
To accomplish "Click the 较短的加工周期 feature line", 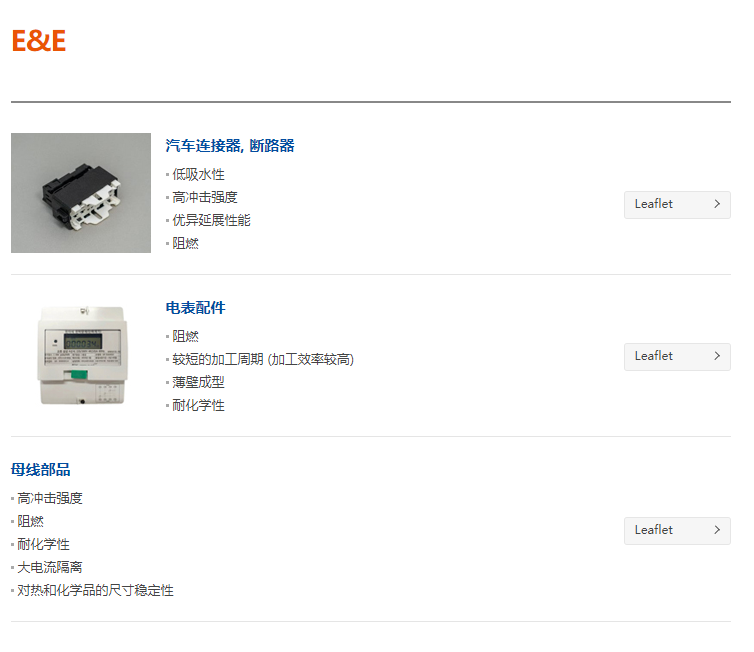I will pos(263,360).
